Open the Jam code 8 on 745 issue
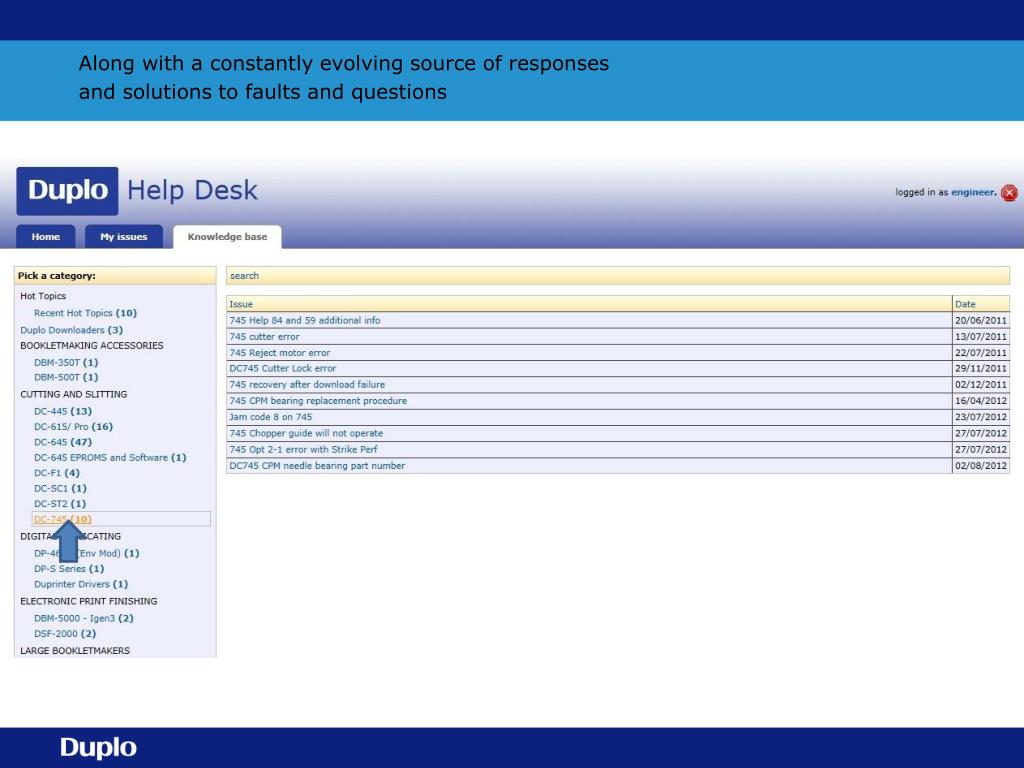The image size is (1024, 768). pyautogui.click(x=270, y=417)
